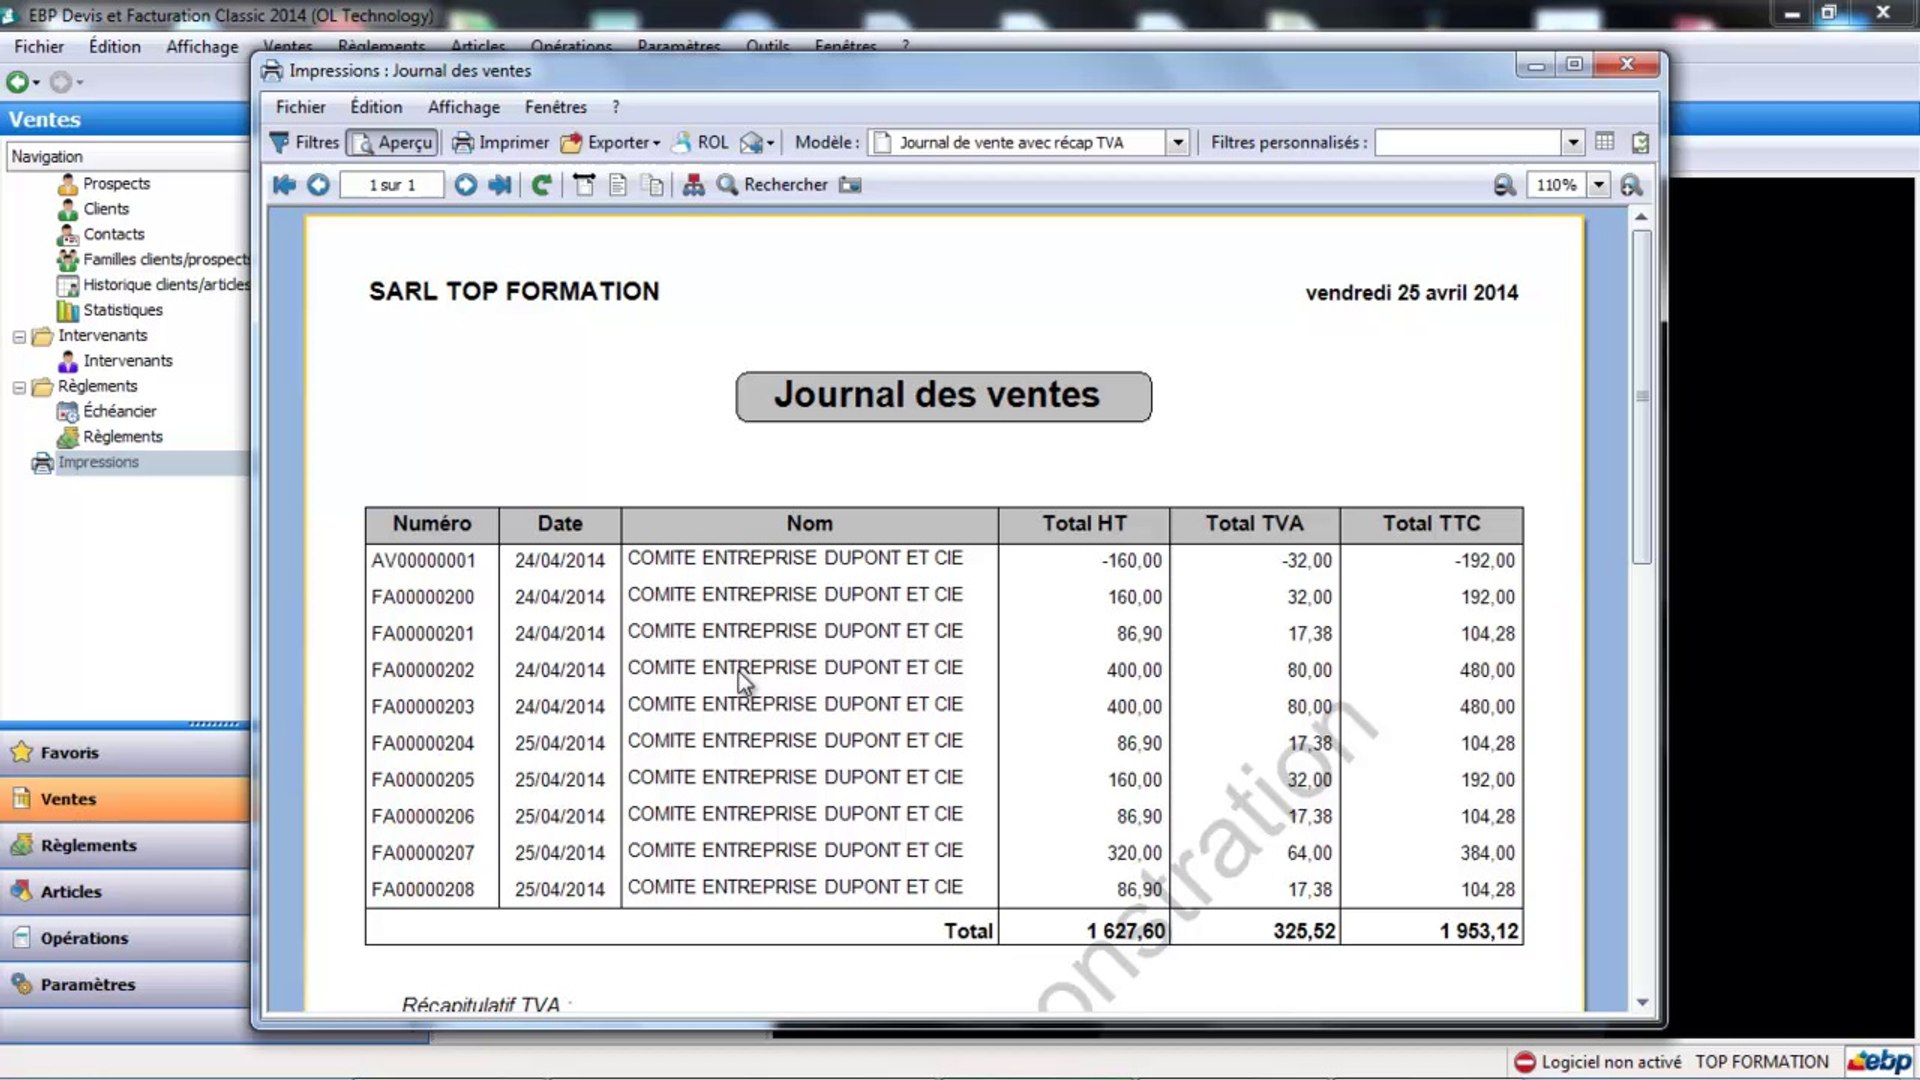Open the Fichier menu in main window
The width and height of the screenshot is (1920, 1080).
(x=38, y=47)
